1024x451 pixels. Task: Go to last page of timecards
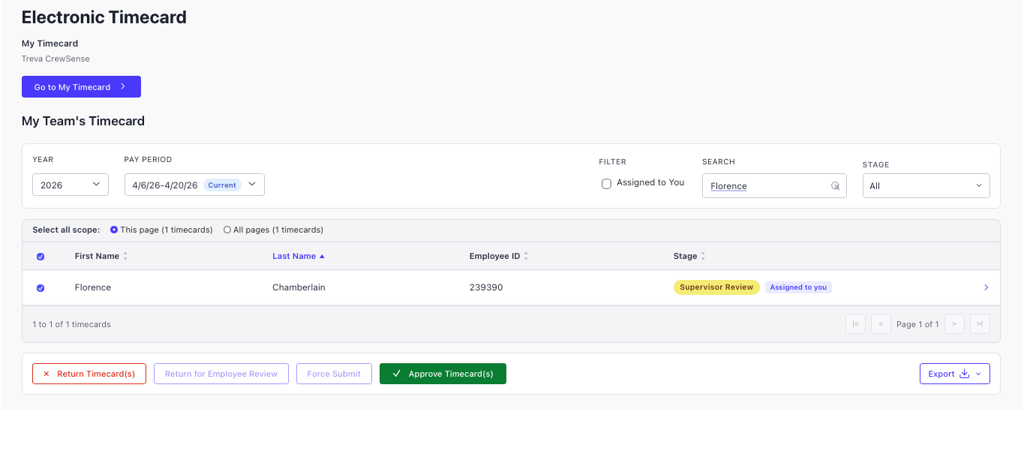tap(980, 324)
